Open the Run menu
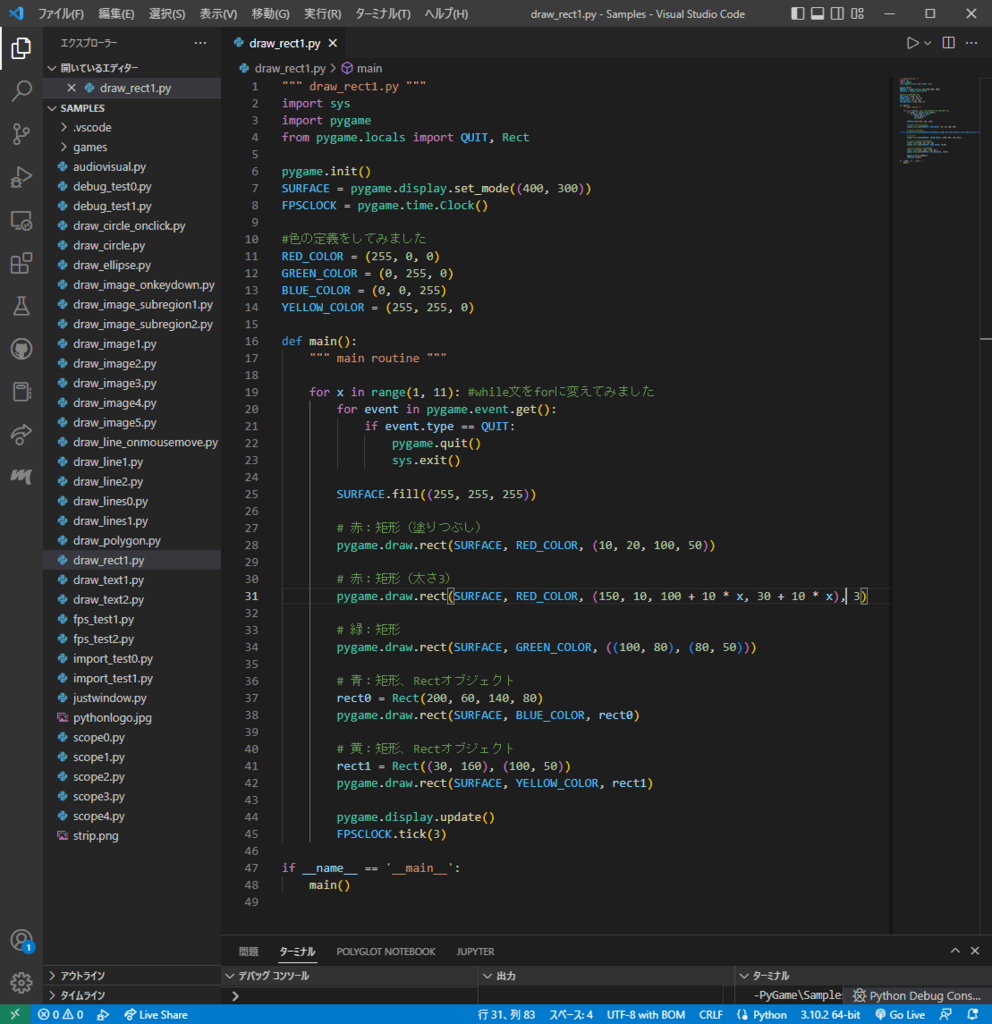The width and height of the screenshot is (992, 1024). pos(323,14)
